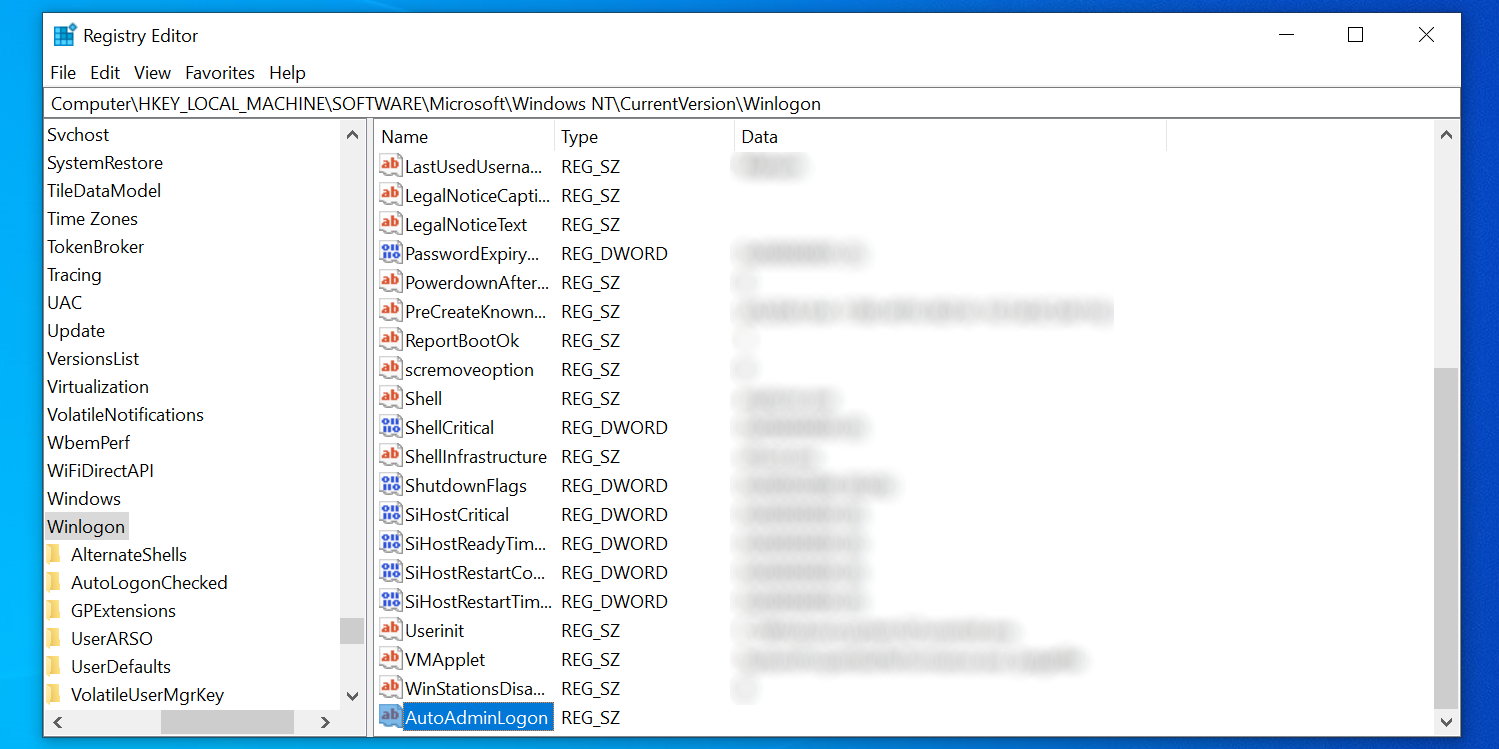This screenshot has height=749, width=1499.
Task: Choose the Update key
Action: 76,331
